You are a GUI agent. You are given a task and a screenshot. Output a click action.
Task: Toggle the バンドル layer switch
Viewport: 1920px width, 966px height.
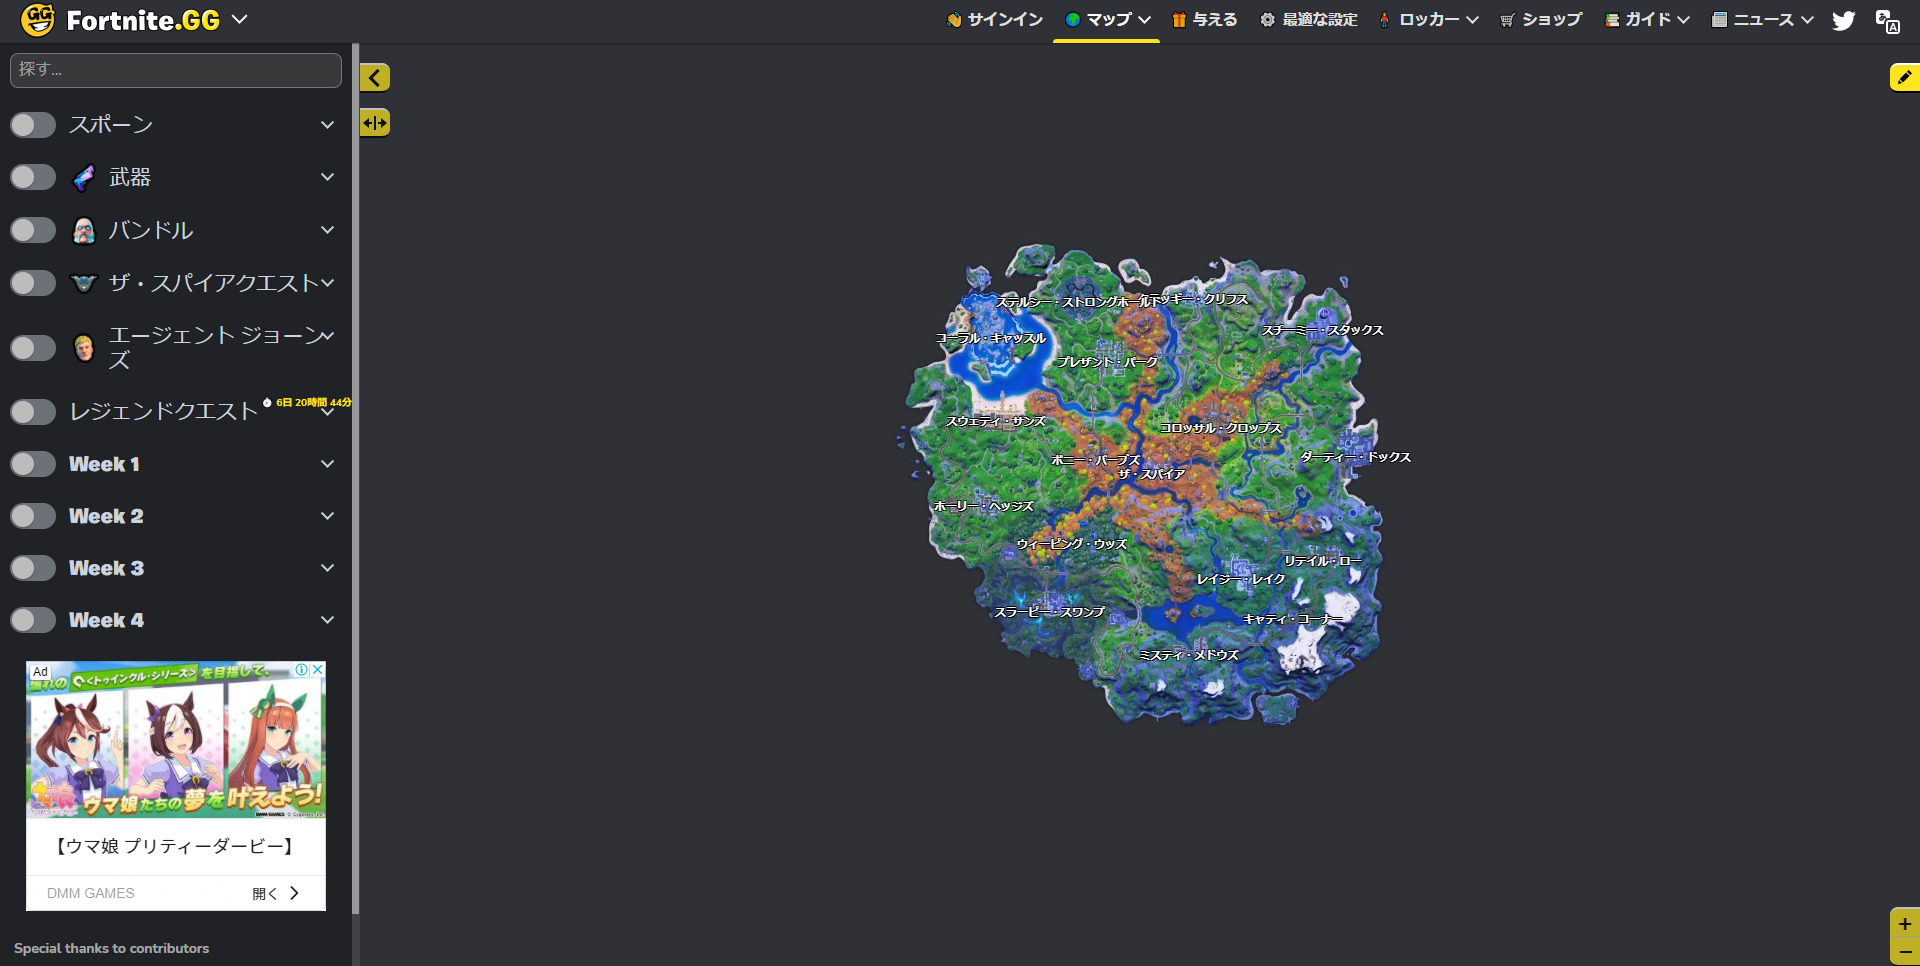[x=33, y=230]
